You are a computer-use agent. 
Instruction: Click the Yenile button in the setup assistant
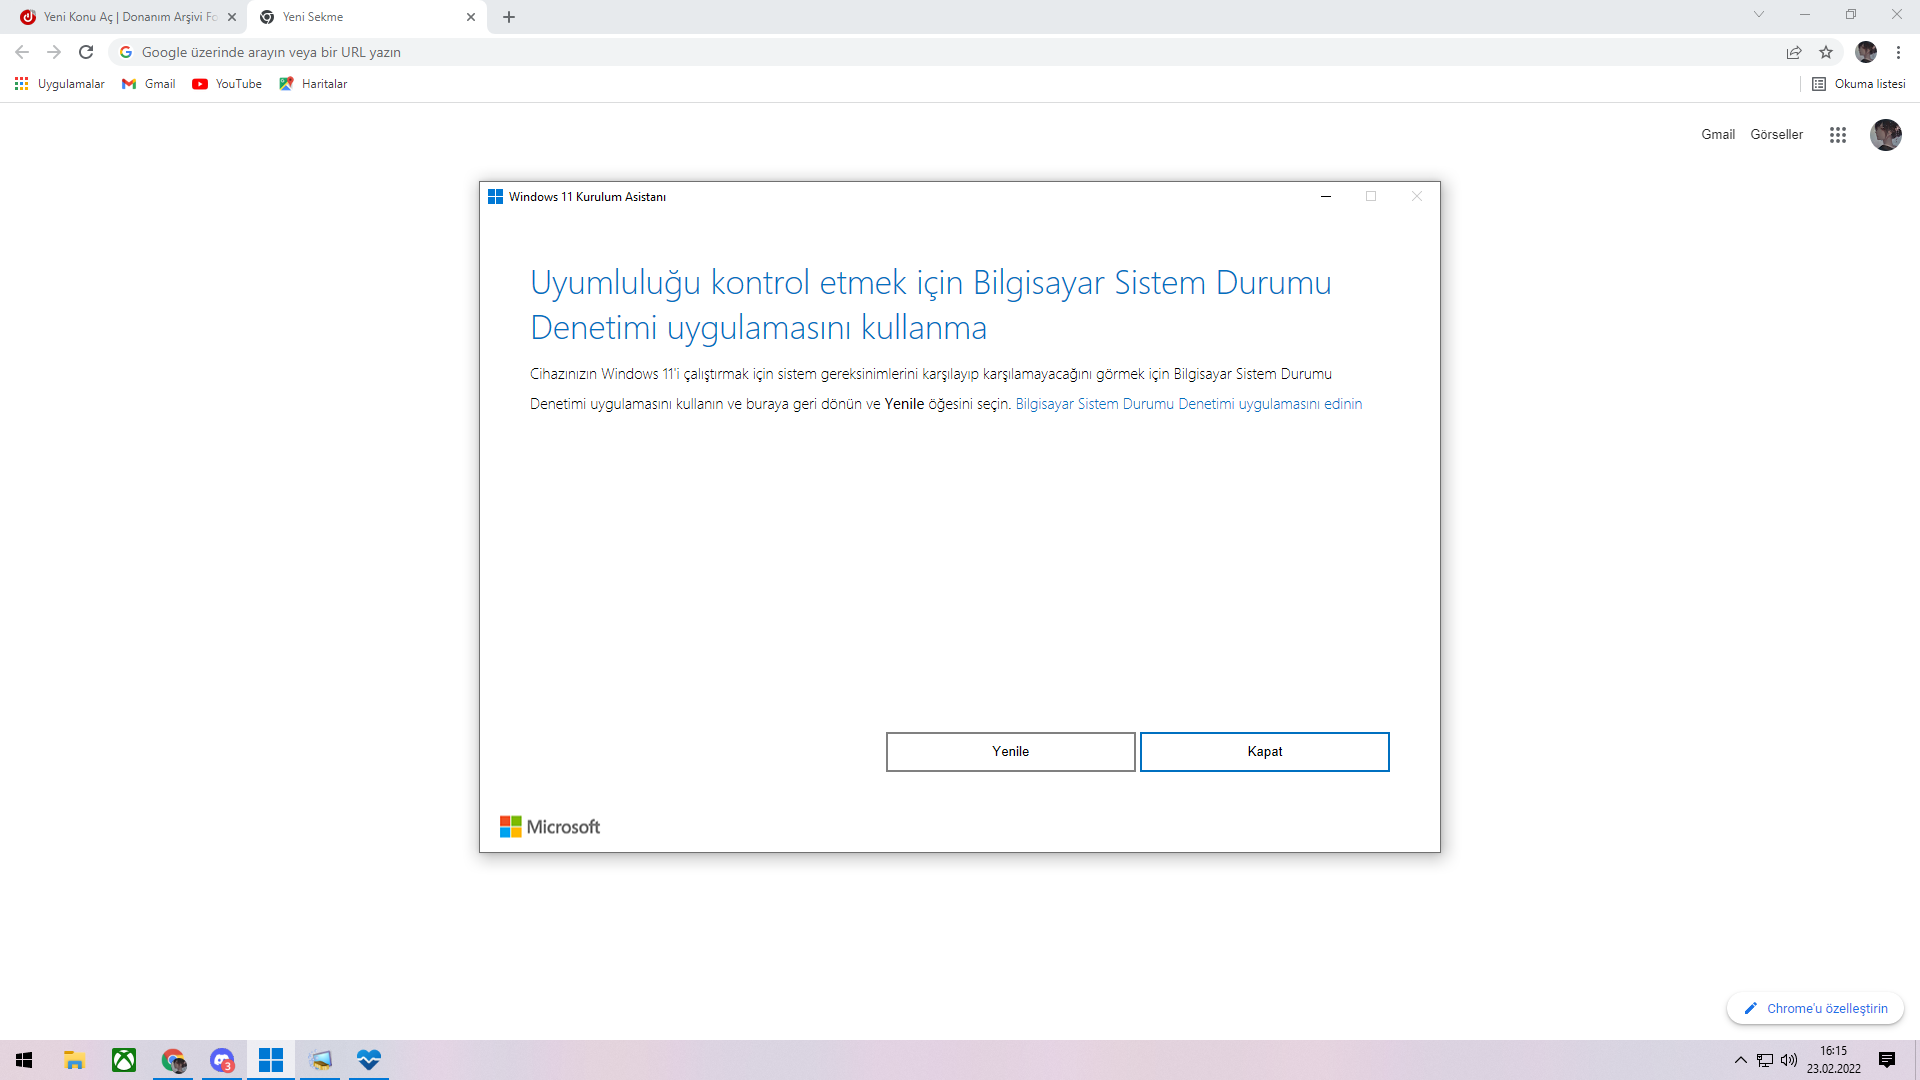point(1010,752)
